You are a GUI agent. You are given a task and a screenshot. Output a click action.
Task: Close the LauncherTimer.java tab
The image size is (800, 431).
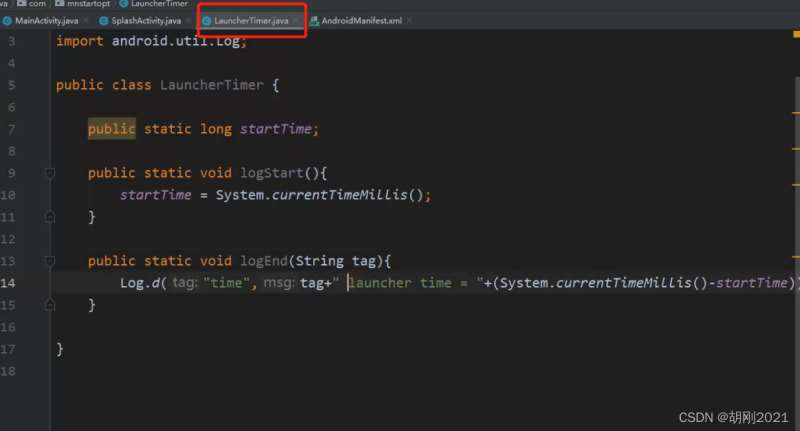click(295, 20)
